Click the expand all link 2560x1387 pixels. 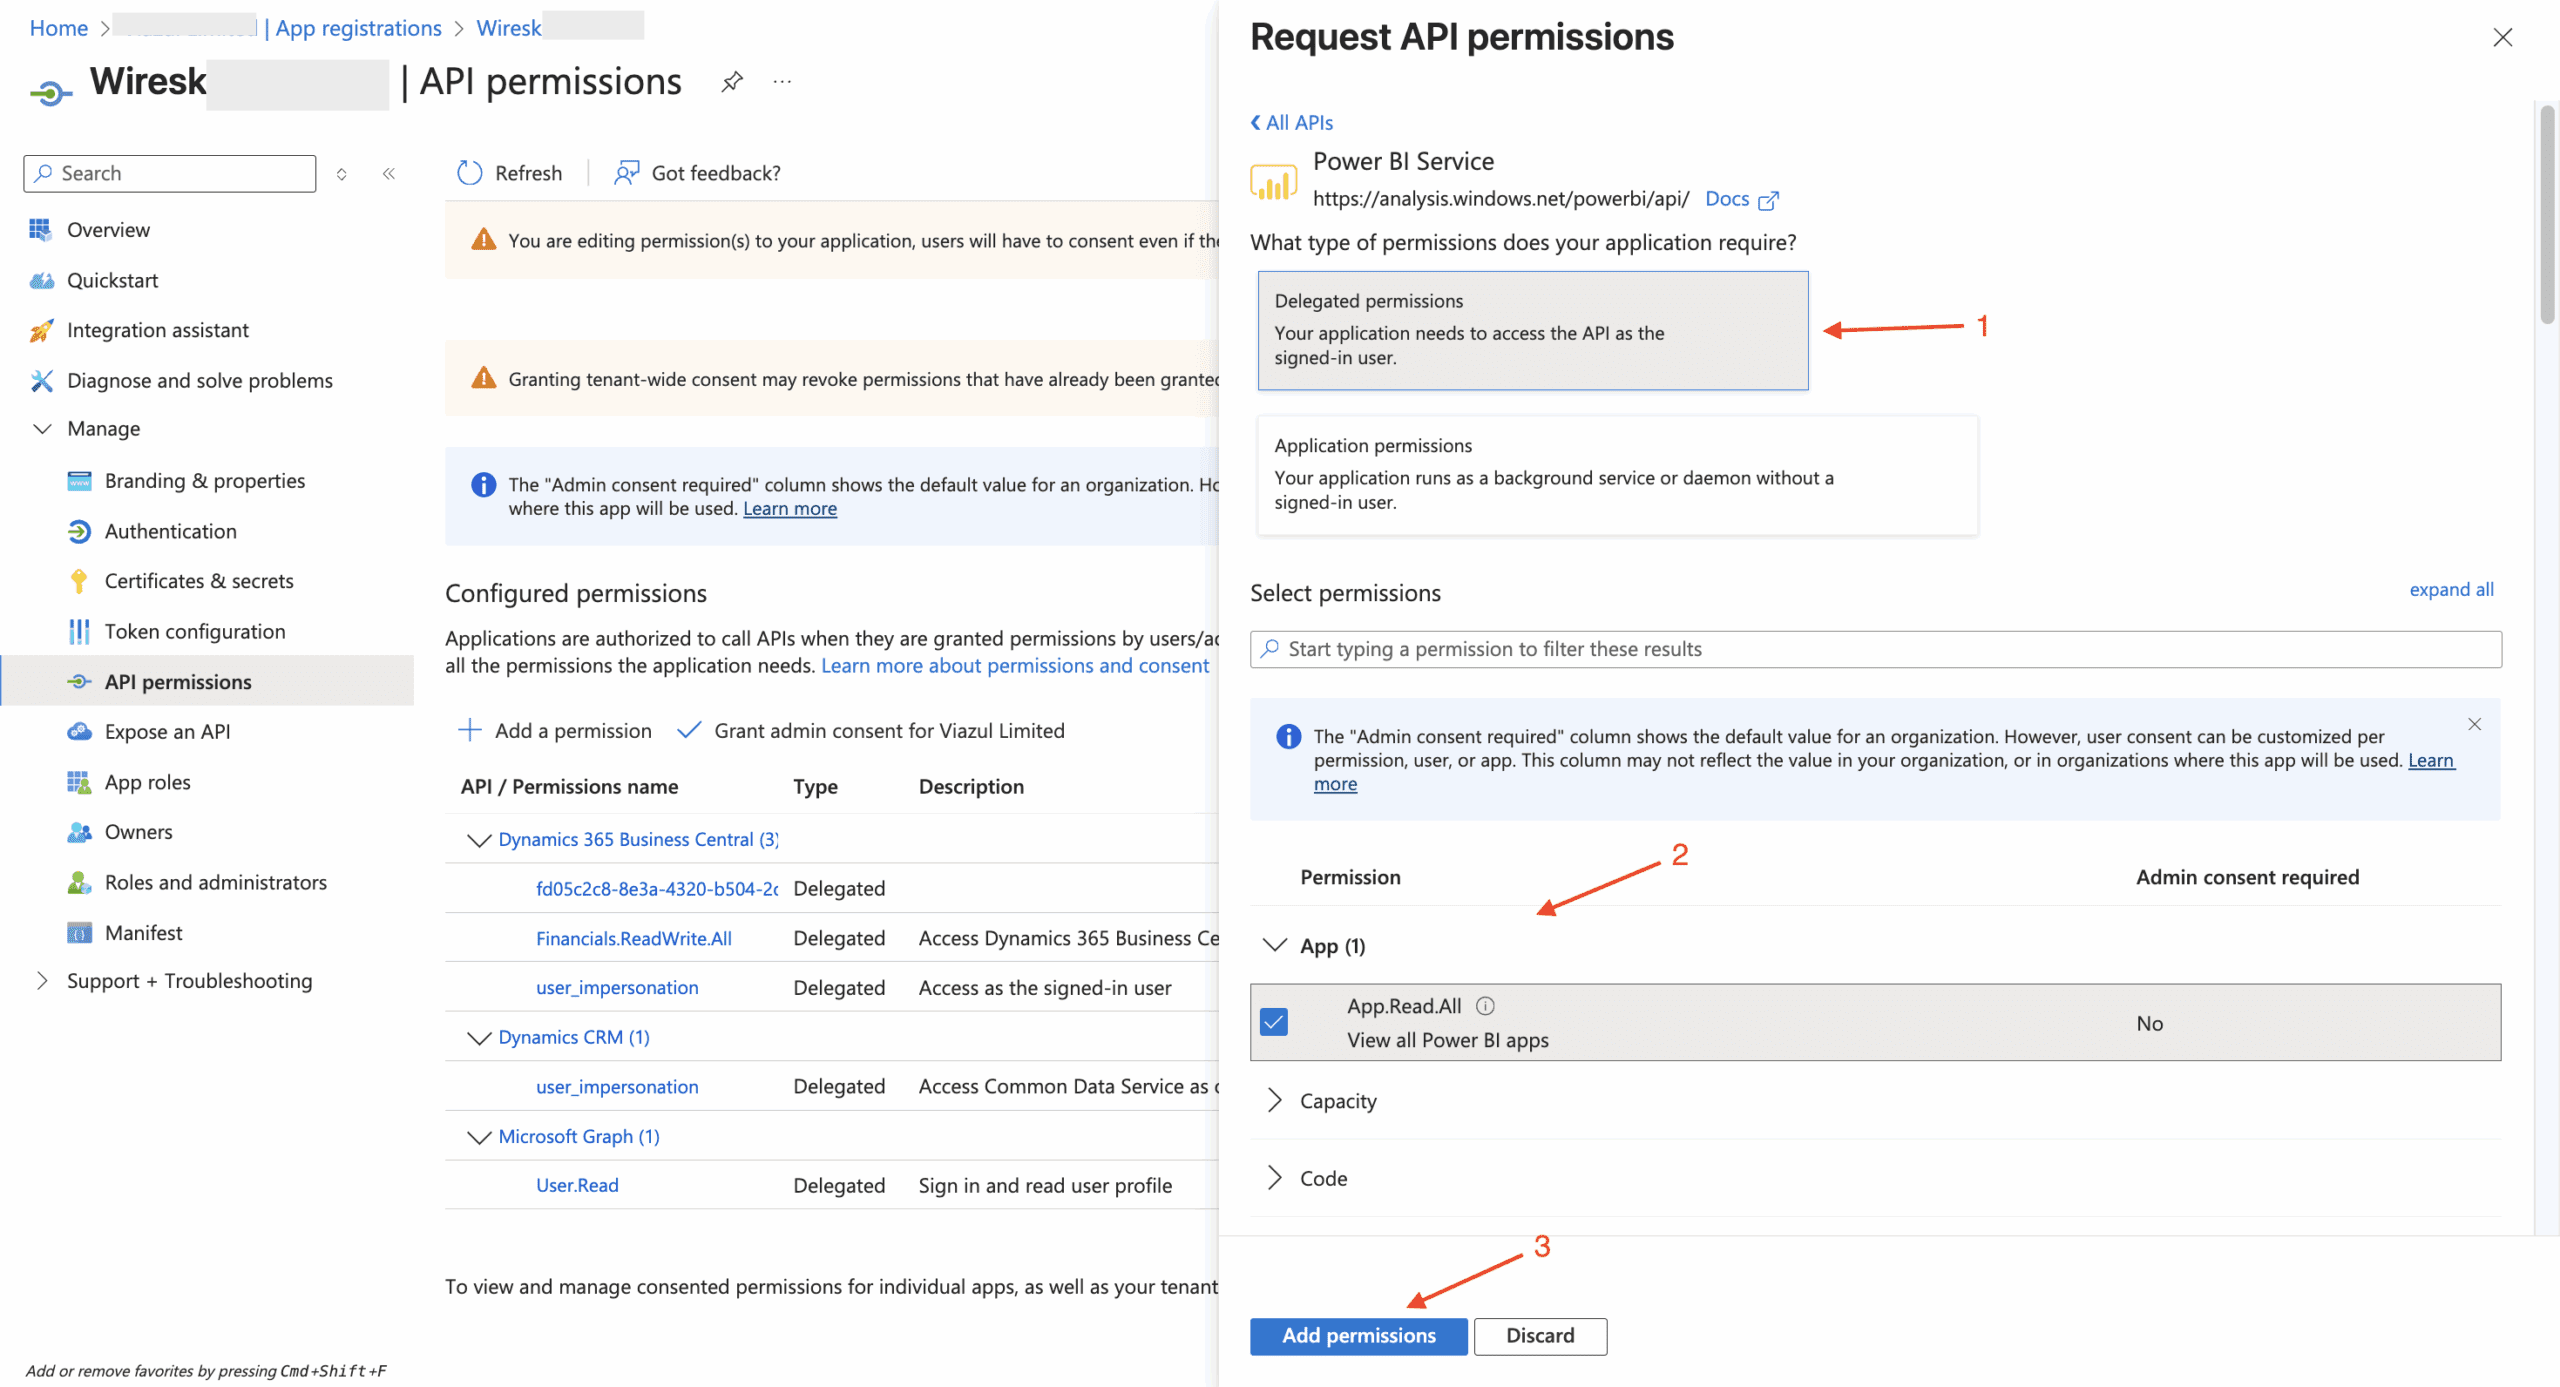click(x=2451, y=590)
